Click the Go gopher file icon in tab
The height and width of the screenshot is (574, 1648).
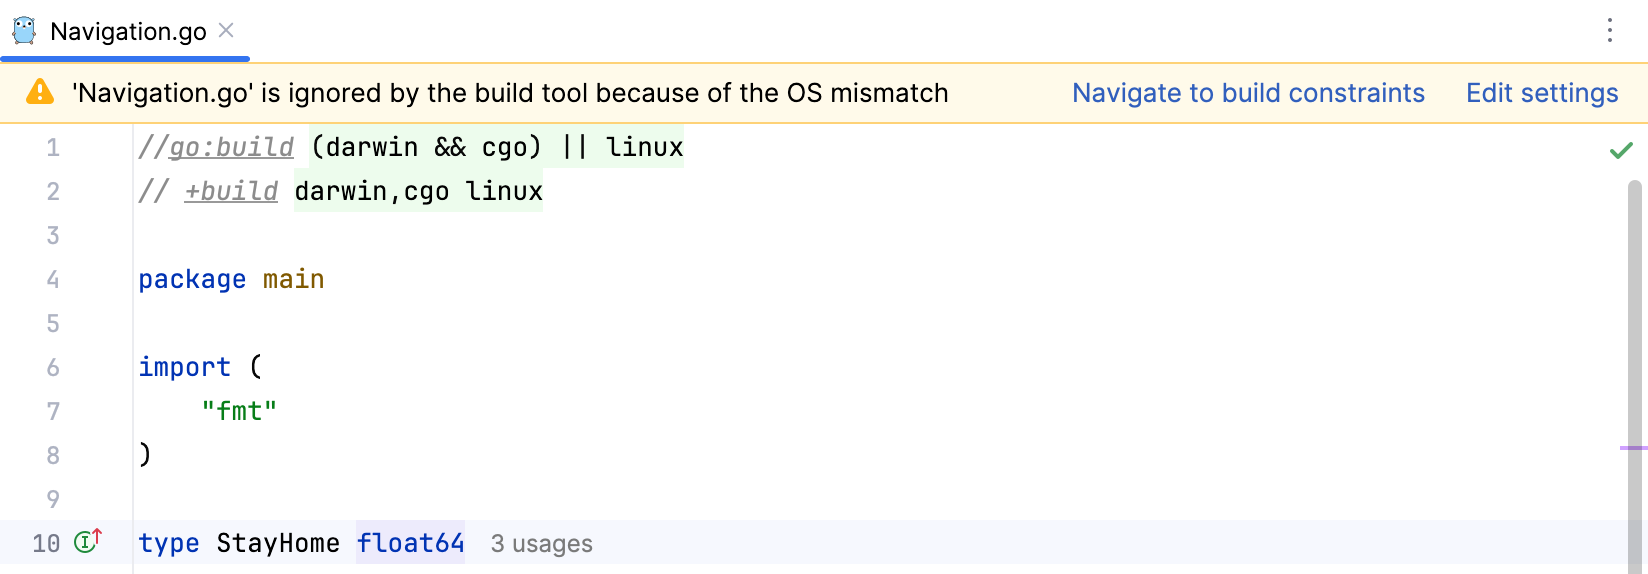24,31
